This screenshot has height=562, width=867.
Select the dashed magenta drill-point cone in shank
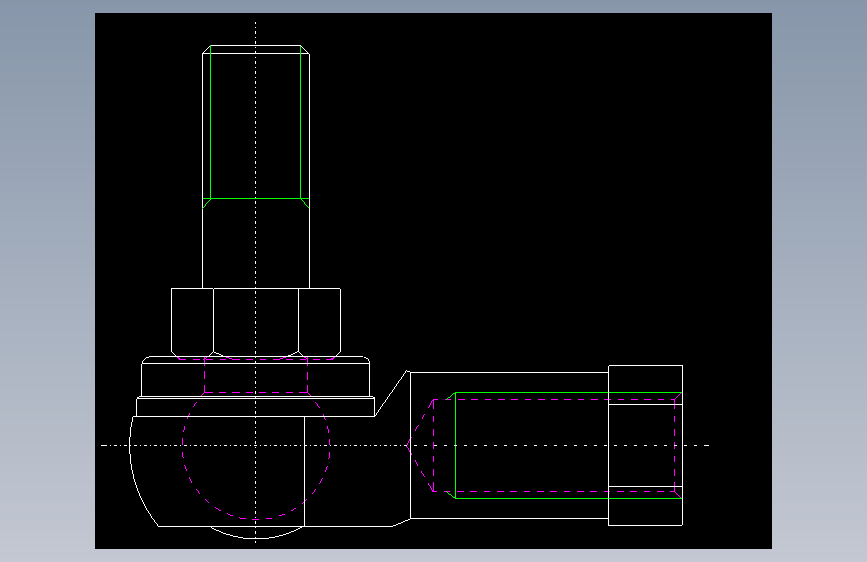(420, 445)
